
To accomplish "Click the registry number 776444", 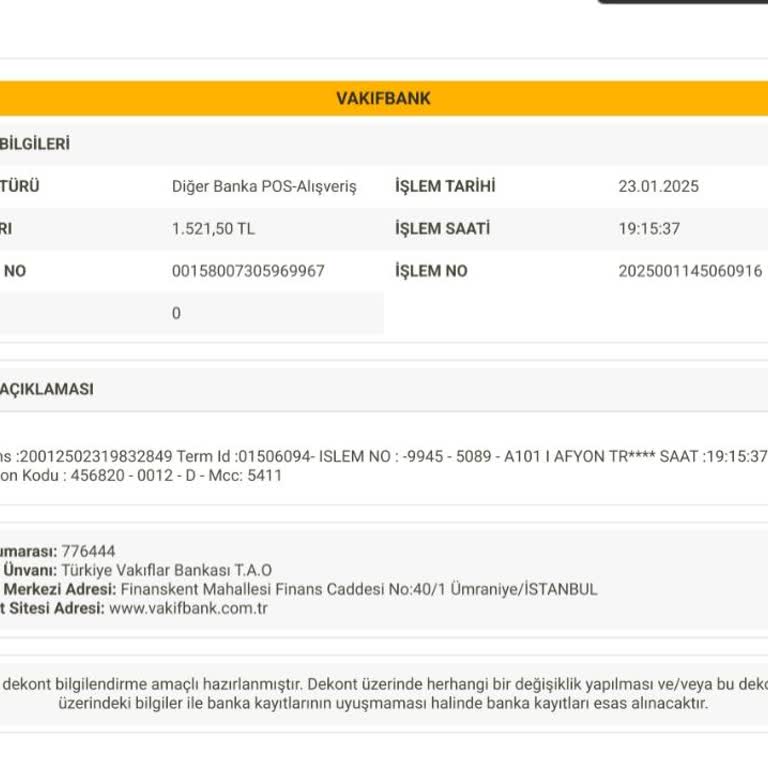I will click(88, 552).
